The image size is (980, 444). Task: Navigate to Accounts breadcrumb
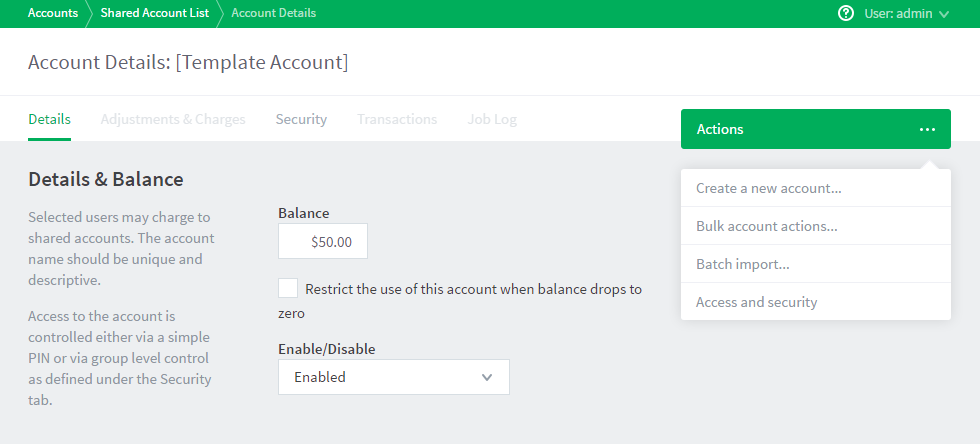tap(52, 13)
